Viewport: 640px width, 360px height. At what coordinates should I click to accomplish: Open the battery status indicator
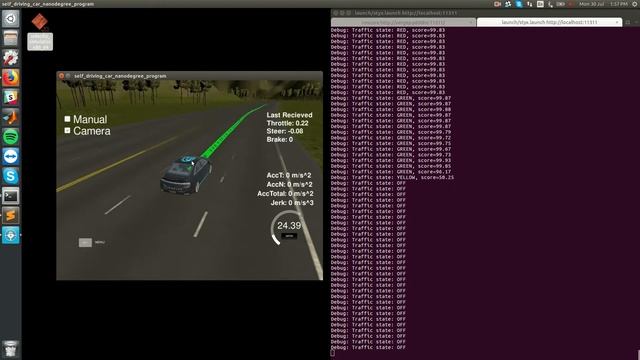coord(561,4)
